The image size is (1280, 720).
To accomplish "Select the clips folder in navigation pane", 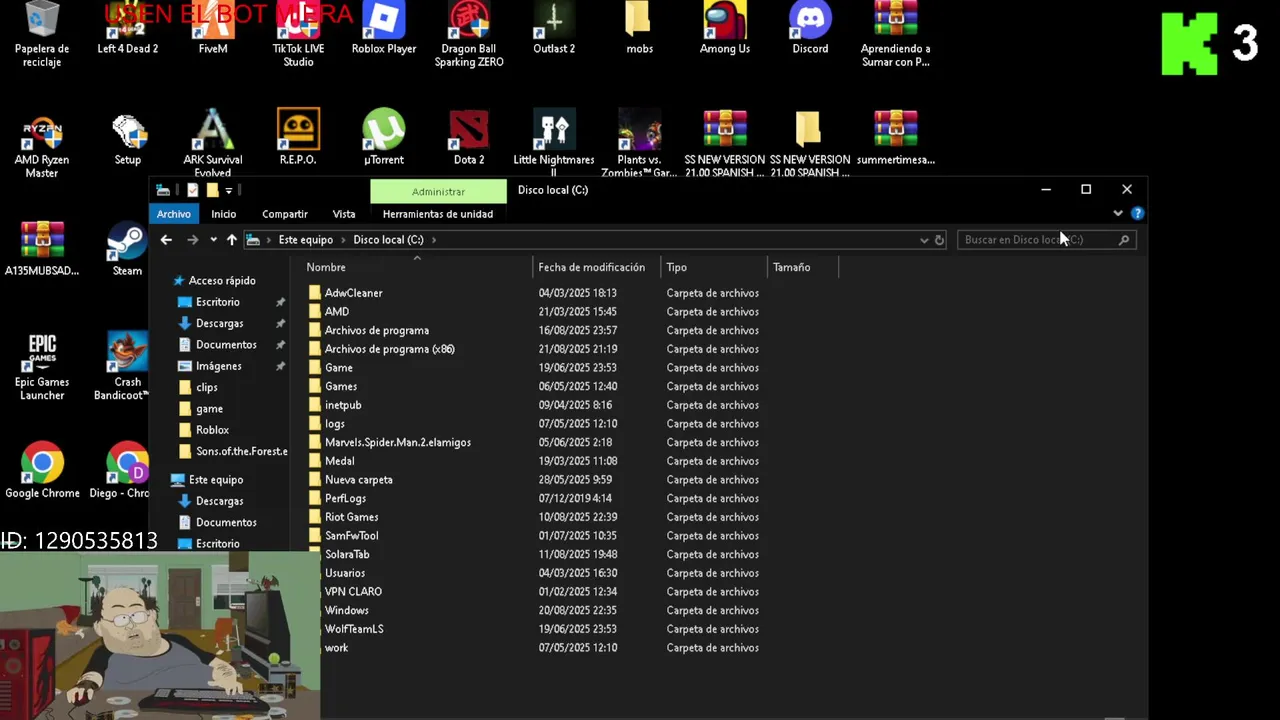I will pos(207,387).
